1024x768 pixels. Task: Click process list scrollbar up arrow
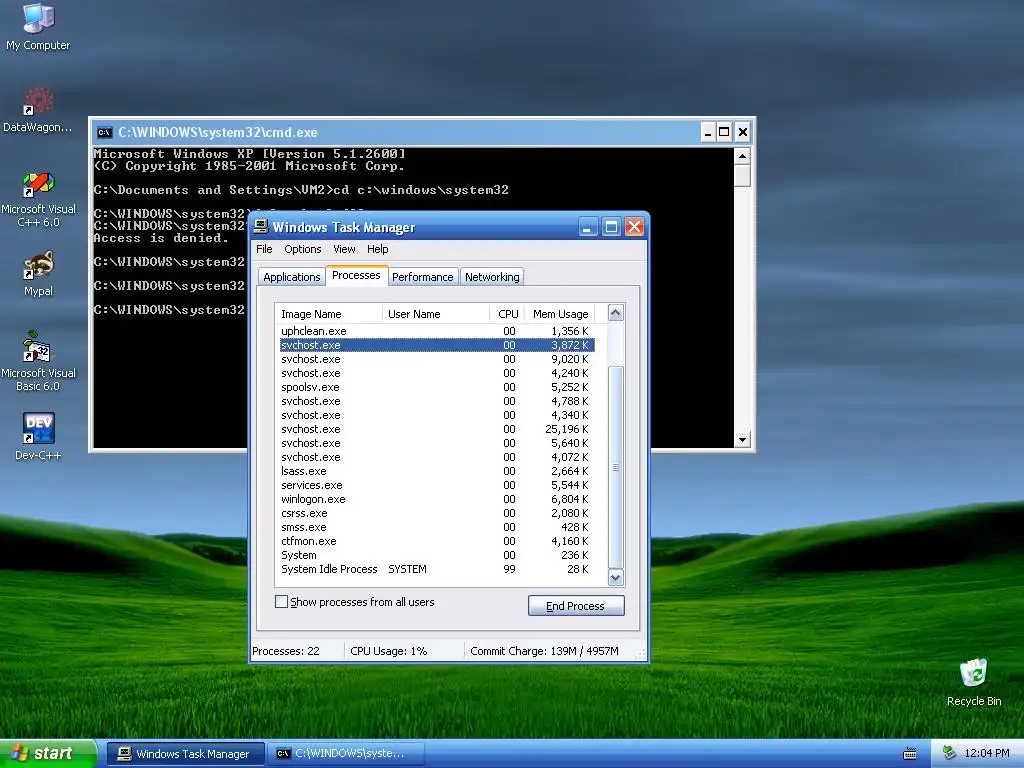tap(615, 313)
